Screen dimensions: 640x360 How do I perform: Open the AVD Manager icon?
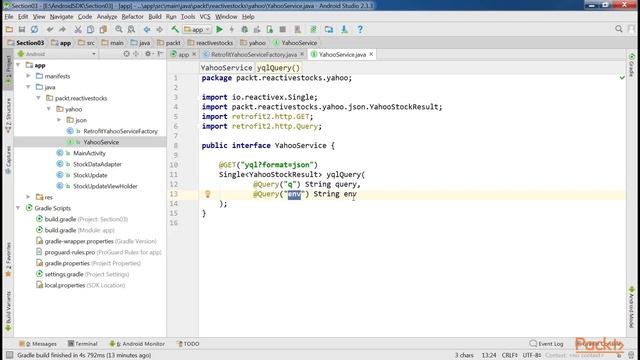pos(298,29)
